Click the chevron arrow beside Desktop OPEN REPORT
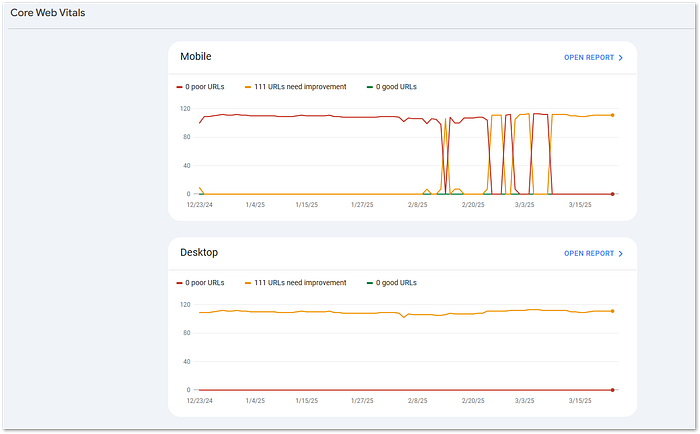The width and height of the screenshot is (700, 434). (x=621, y=254)
